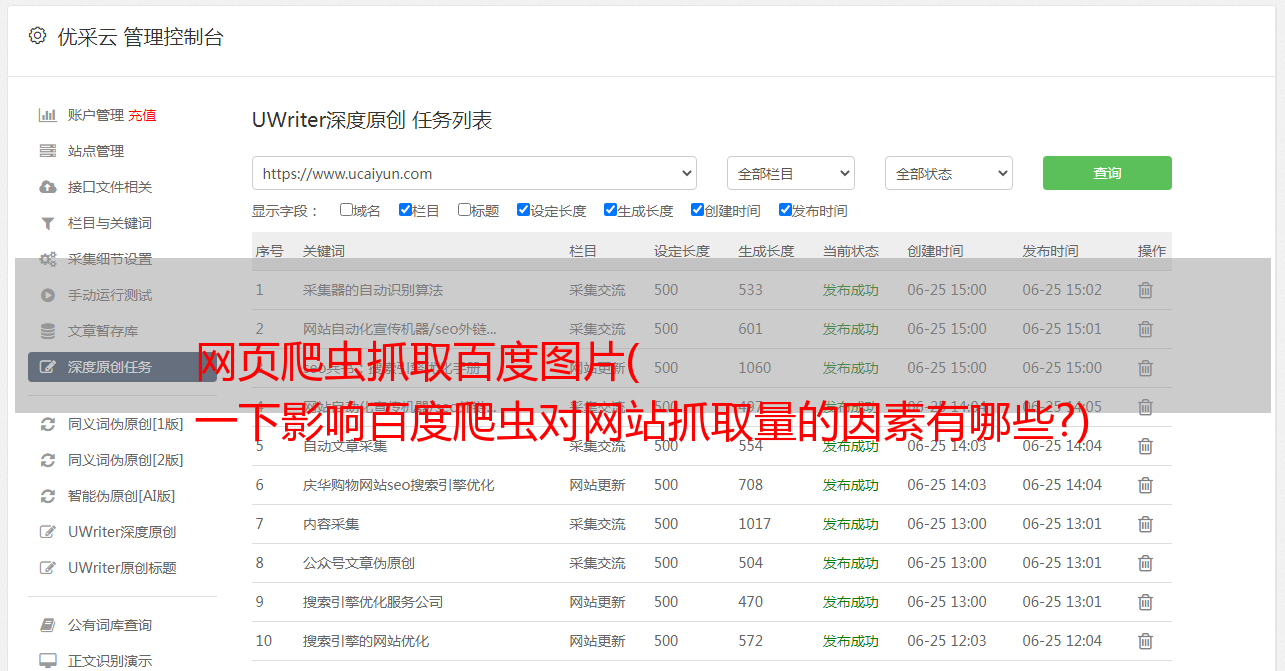The width and height of the screenshot is (1285, 671).
Task: Click the red 充值 link
Action: click(142, 115)
